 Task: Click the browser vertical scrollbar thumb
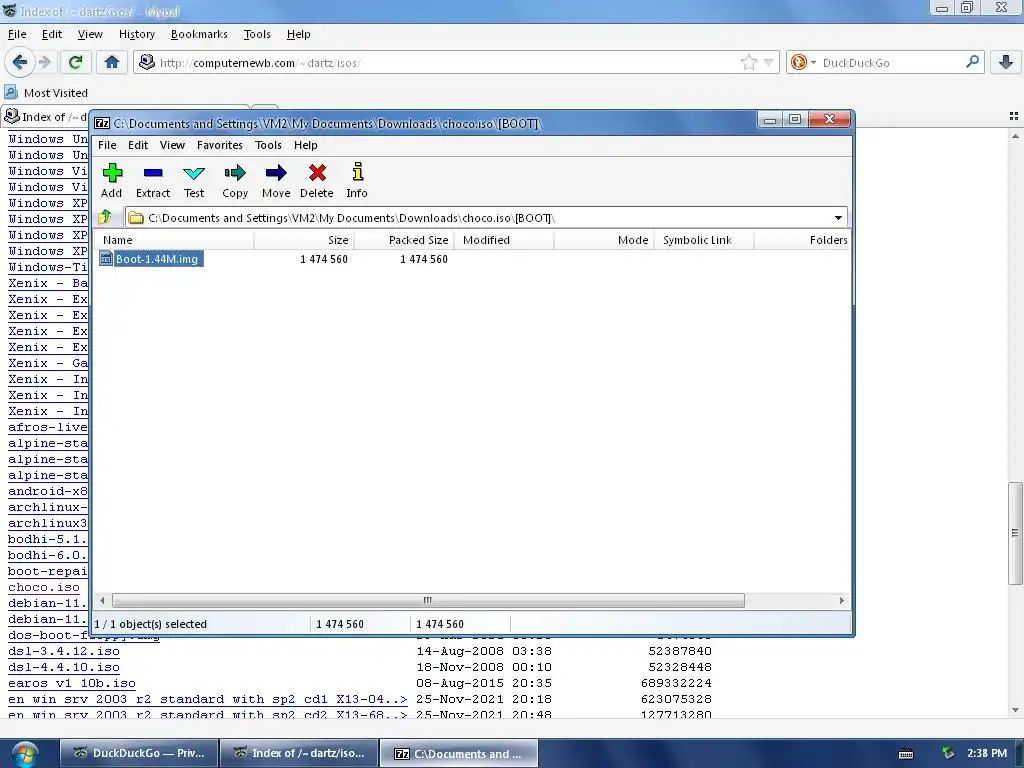pos(1015,533)
